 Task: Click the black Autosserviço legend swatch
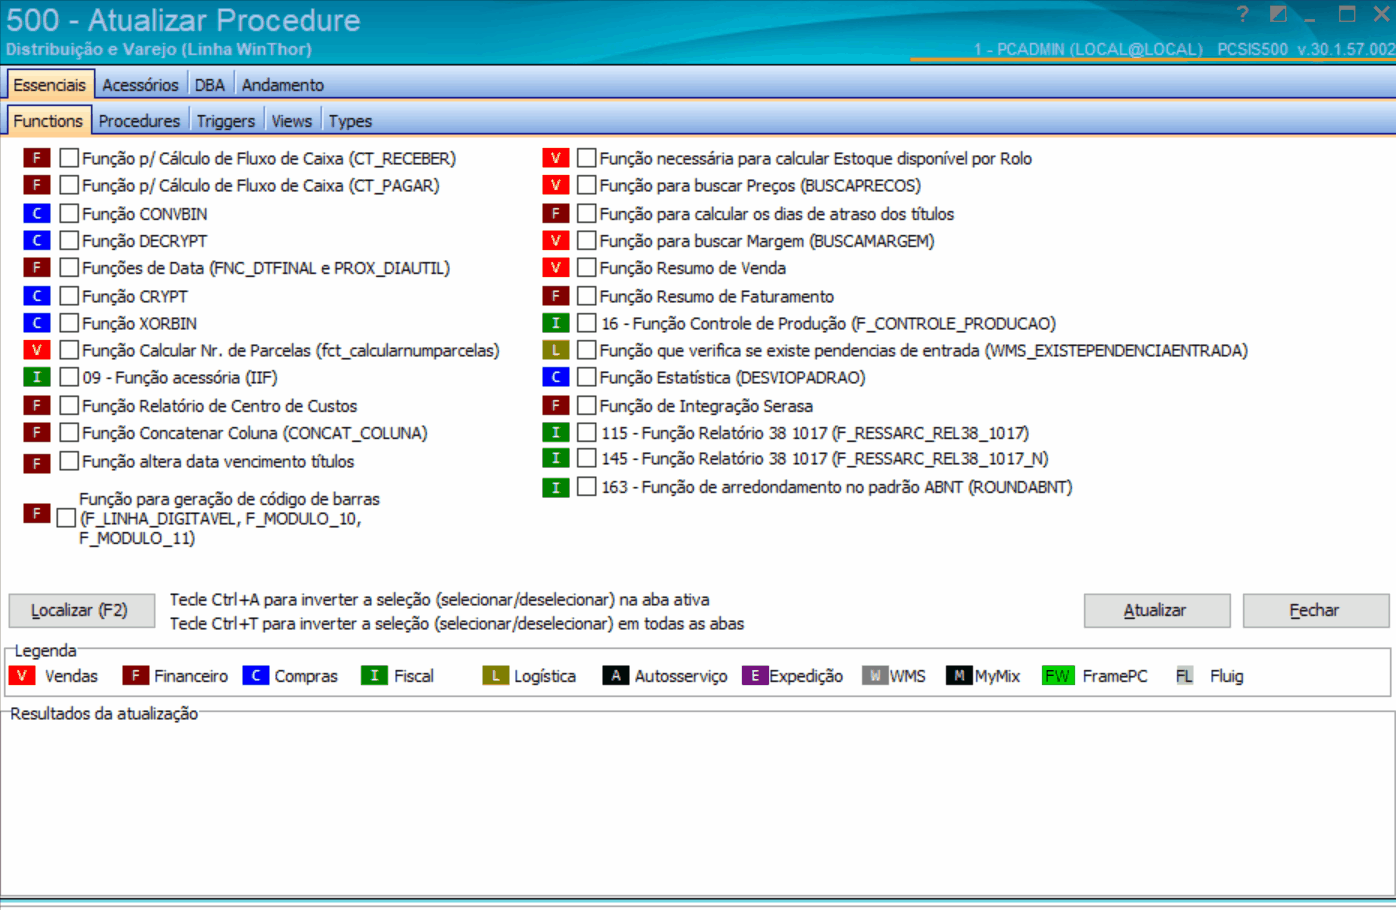point(616,676)
